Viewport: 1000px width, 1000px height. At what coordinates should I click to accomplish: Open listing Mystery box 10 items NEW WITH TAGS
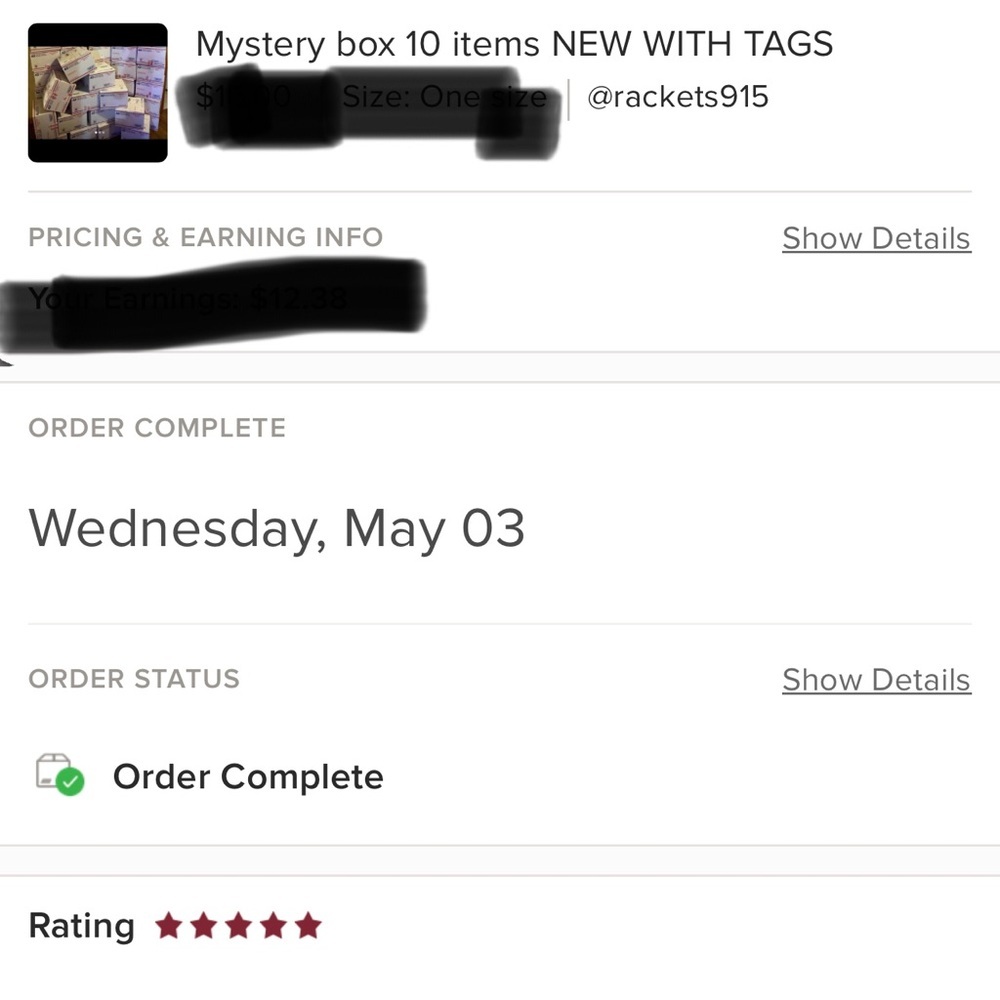tap(516, 44)
